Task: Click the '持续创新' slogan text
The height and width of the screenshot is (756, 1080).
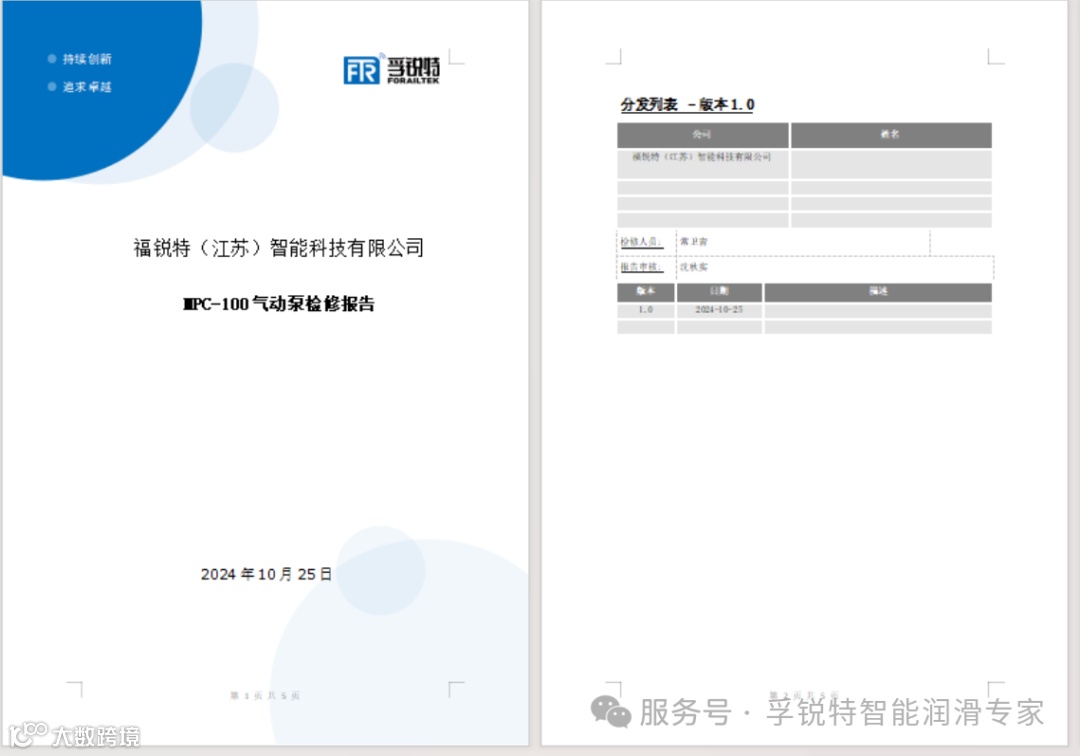Action: pyautogui.click(x=87, y=59)
